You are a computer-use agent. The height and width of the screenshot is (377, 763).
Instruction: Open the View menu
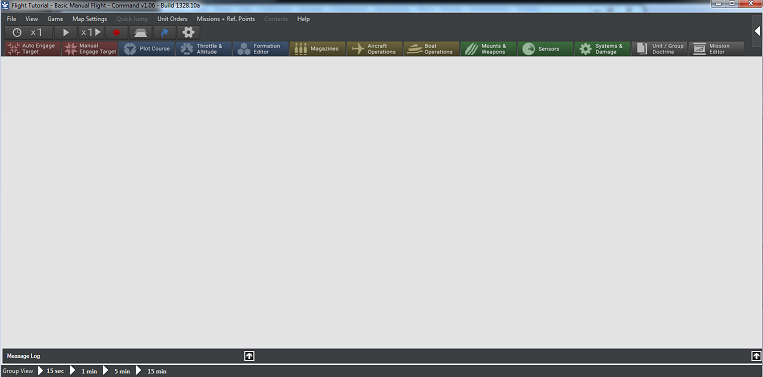(x=32, y=19)
